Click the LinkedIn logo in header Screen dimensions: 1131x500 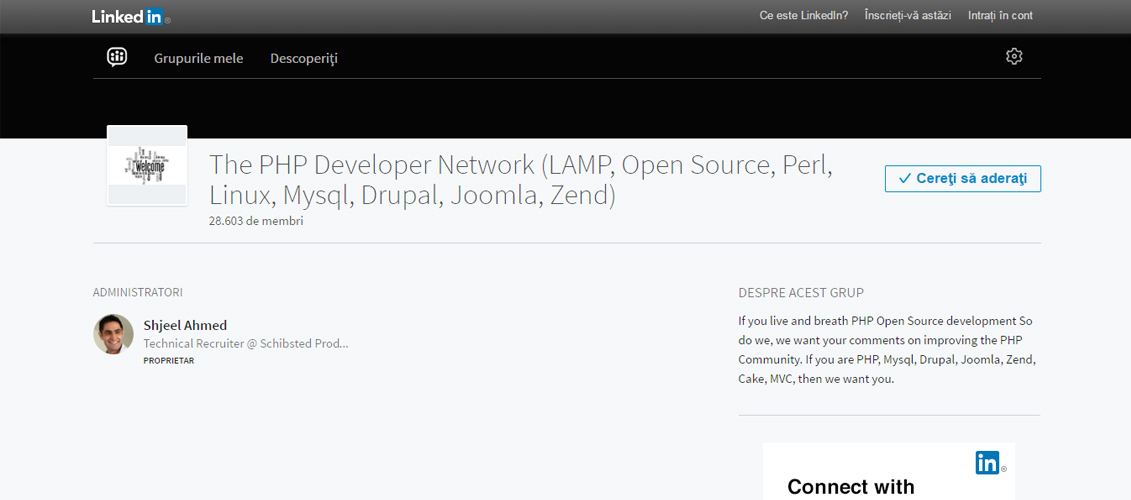point(131,17)
